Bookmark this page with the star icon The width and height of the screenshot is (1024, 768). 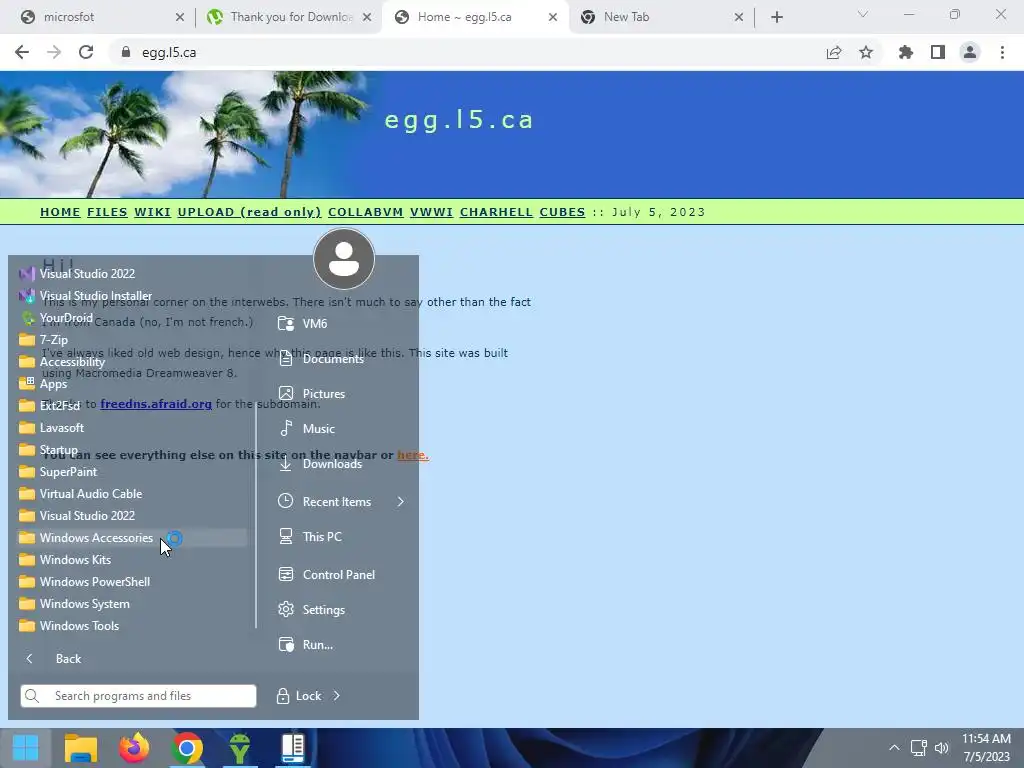pyautogui.click(x=866, y=52)
